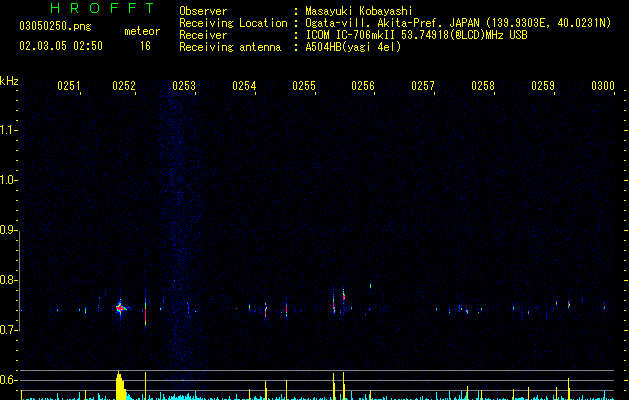Viewport: 629px width, 400px height.
Task: Click the 0258 time marker
Action: click(483, 86)
